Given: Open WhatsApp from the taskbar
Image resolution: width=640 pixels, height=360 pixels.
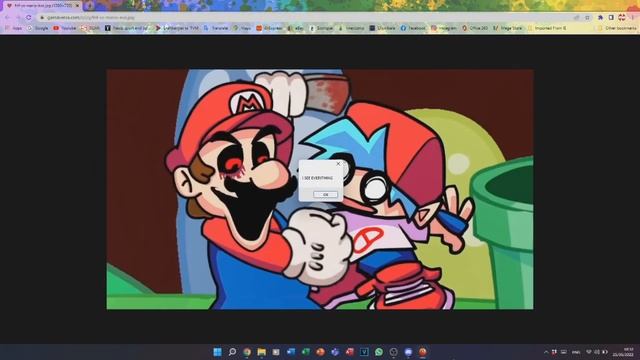Looking at the screenshot, I should tap(379, 352).
